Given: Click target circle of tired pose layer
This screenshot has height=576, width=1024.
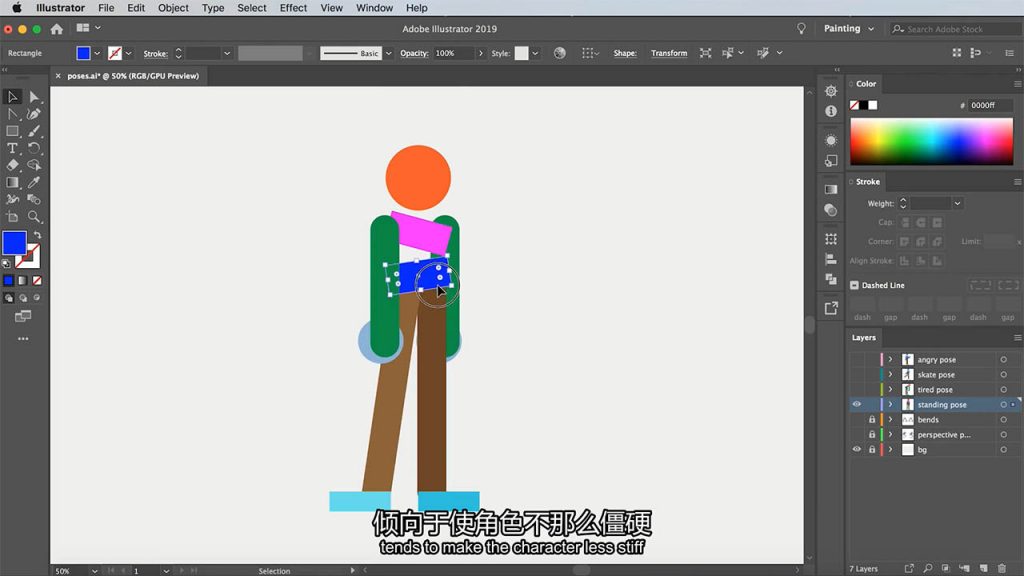Looking at the screenshot, I should (1003, 389).
